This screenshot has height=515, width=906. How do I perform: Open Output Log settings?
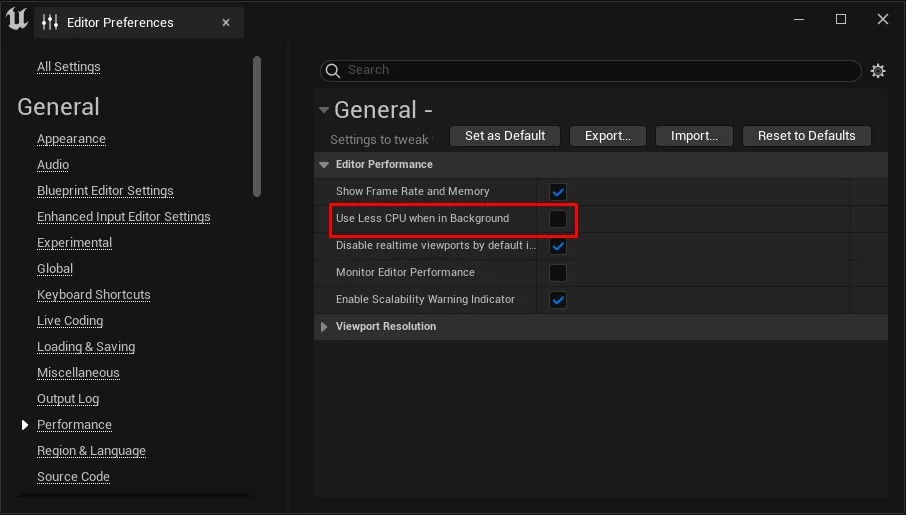pos(68,399)
